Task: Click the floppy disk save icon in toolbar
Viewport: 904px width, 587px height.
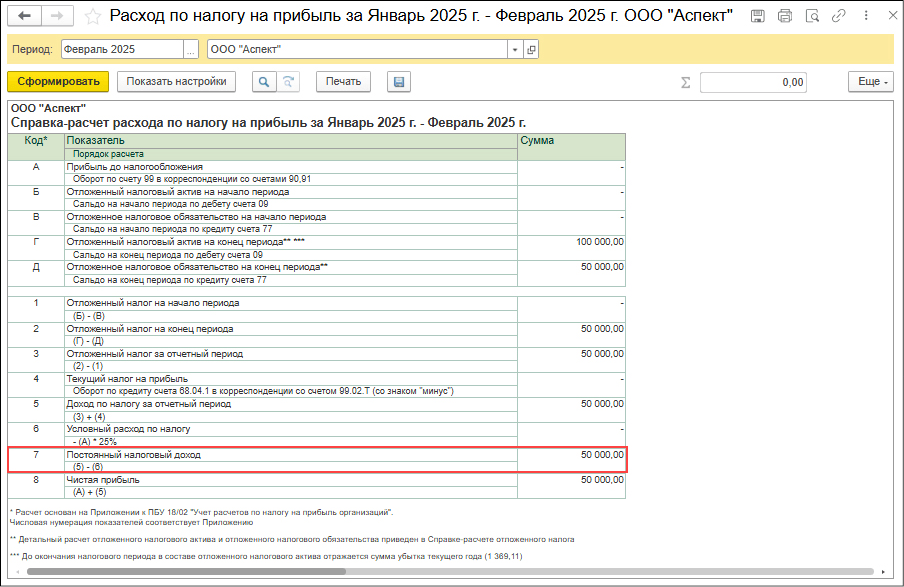Action: coord(399,82)
